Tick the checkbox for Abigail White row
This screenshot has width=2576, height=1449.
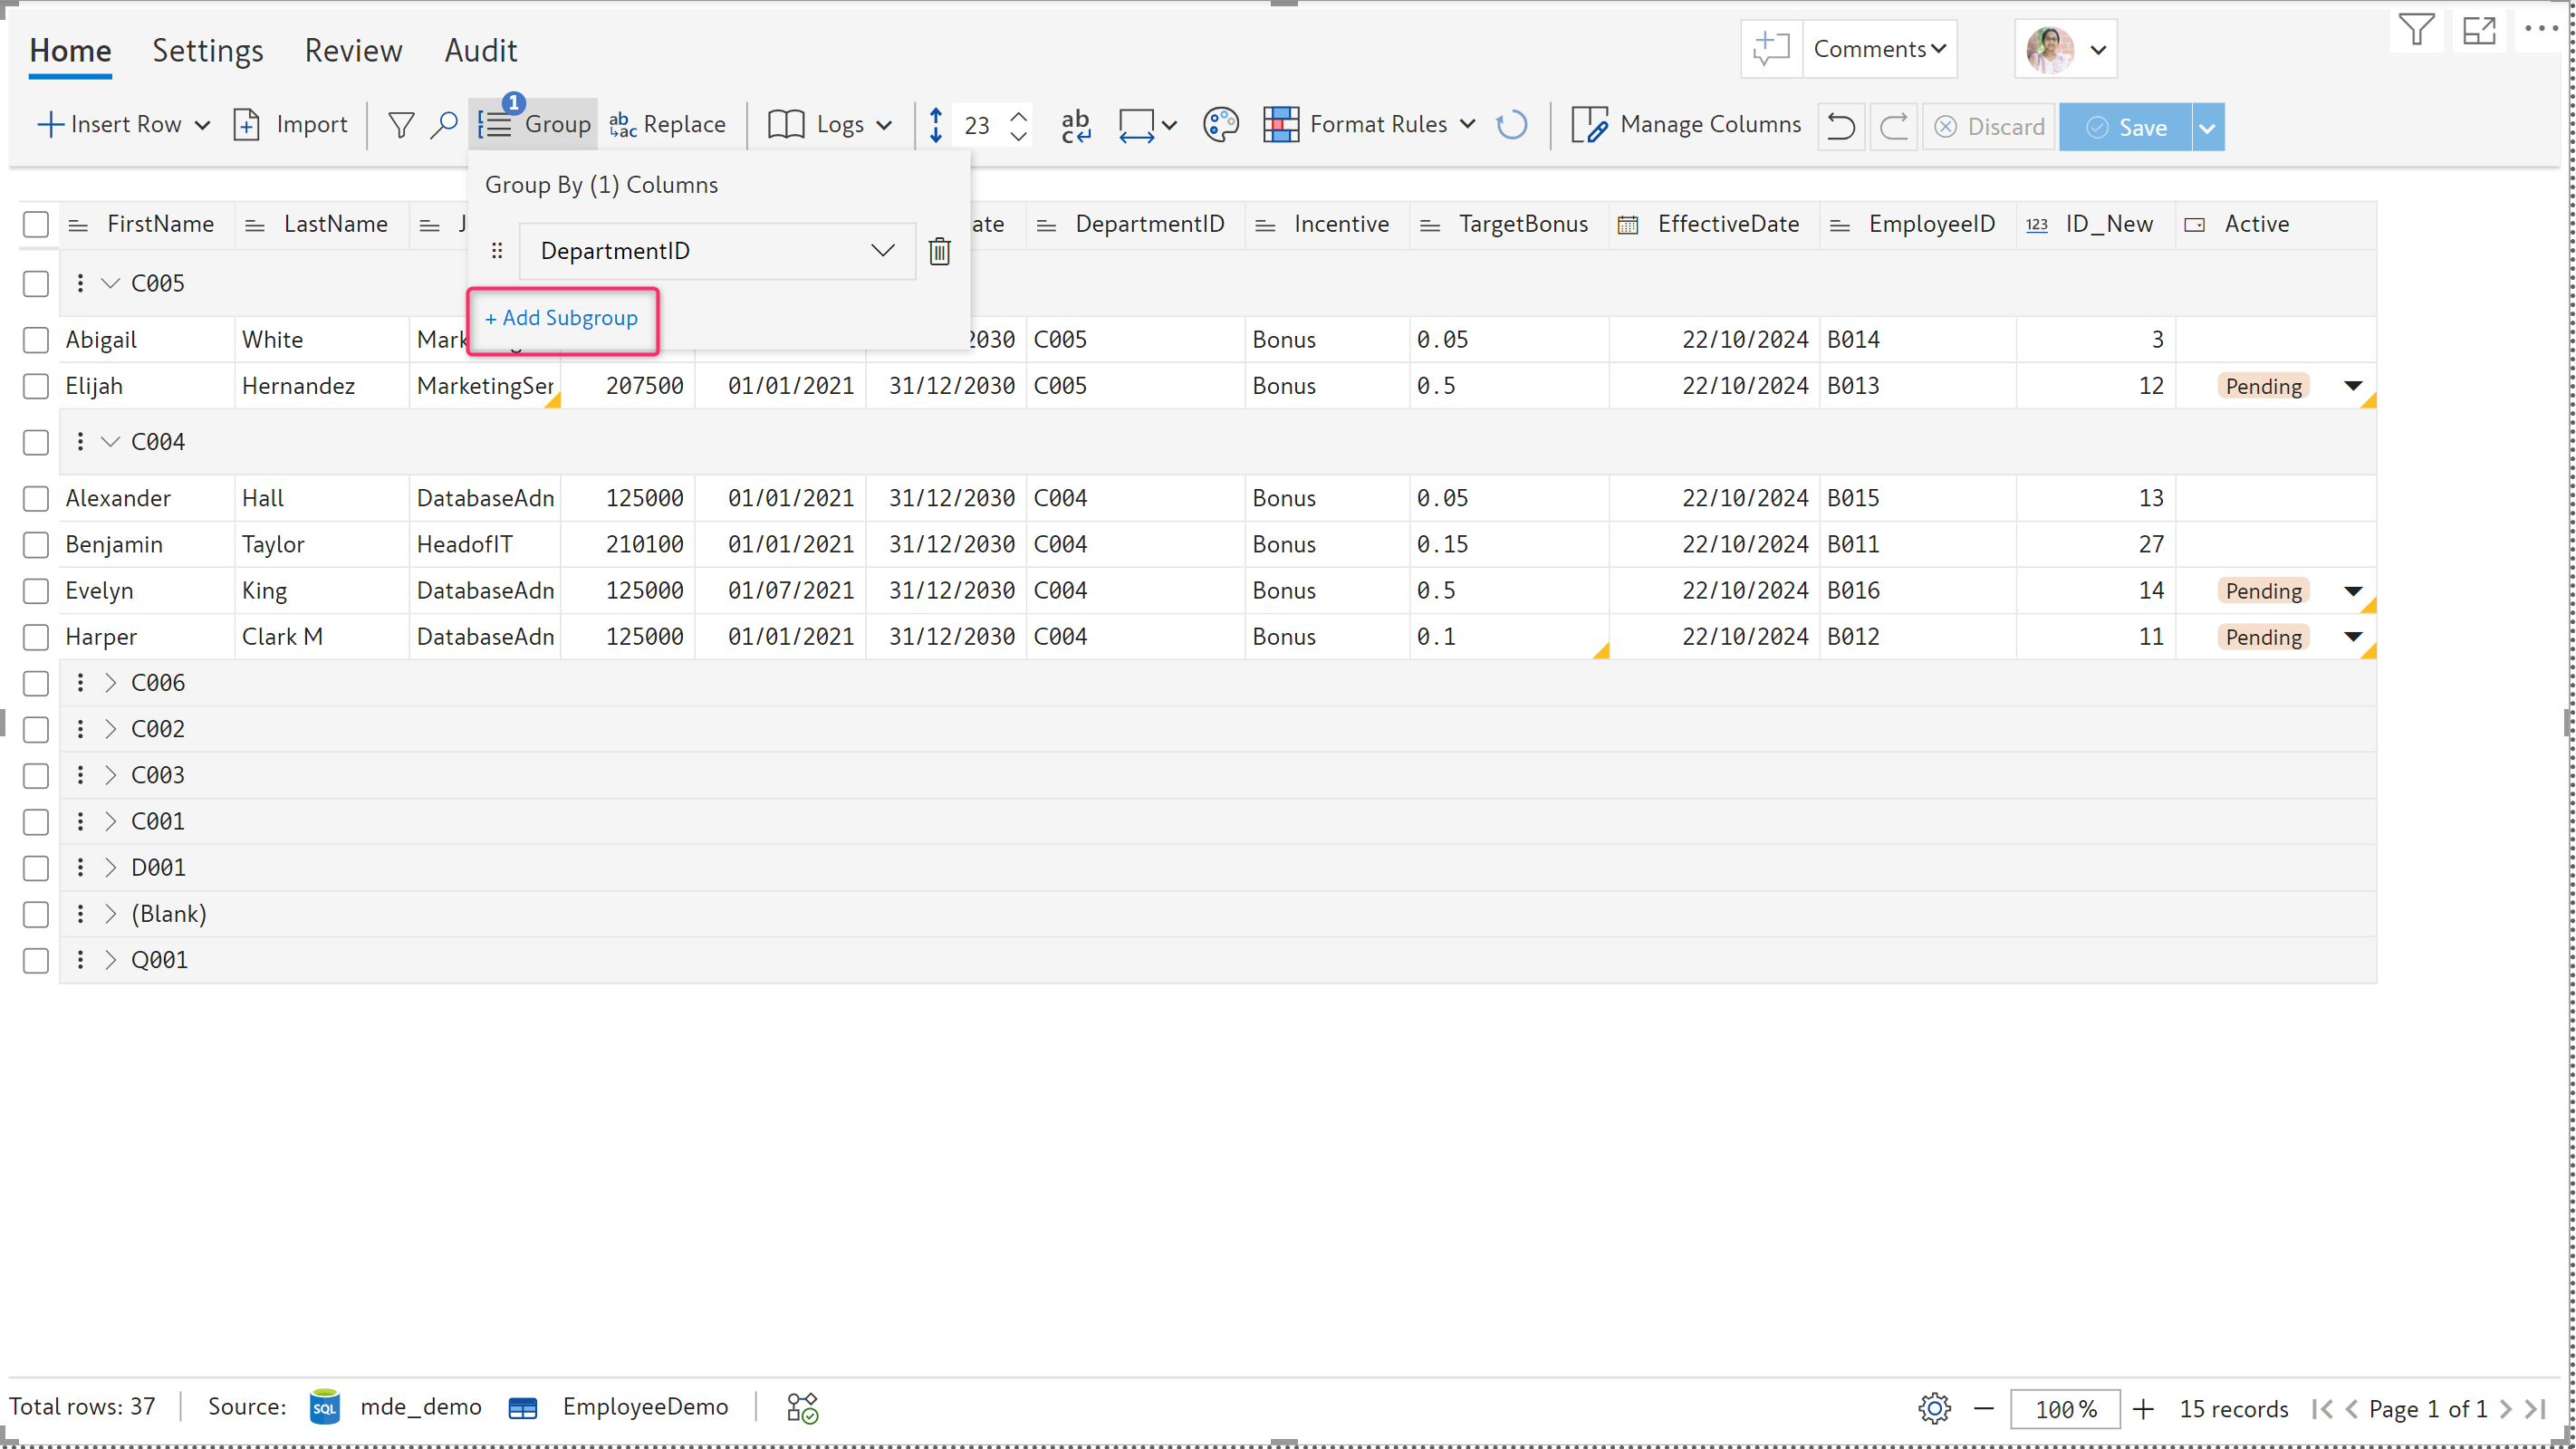[36, 340]
